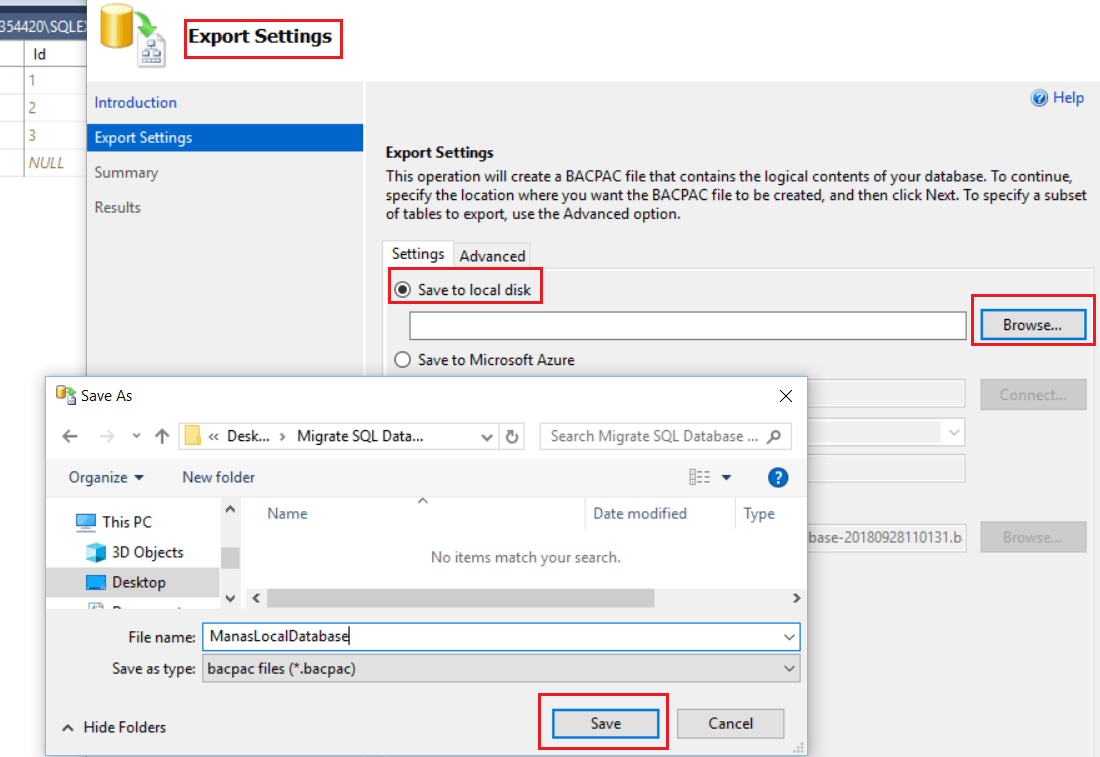Open the Azure container dropdown

click(x=954, y=432)
